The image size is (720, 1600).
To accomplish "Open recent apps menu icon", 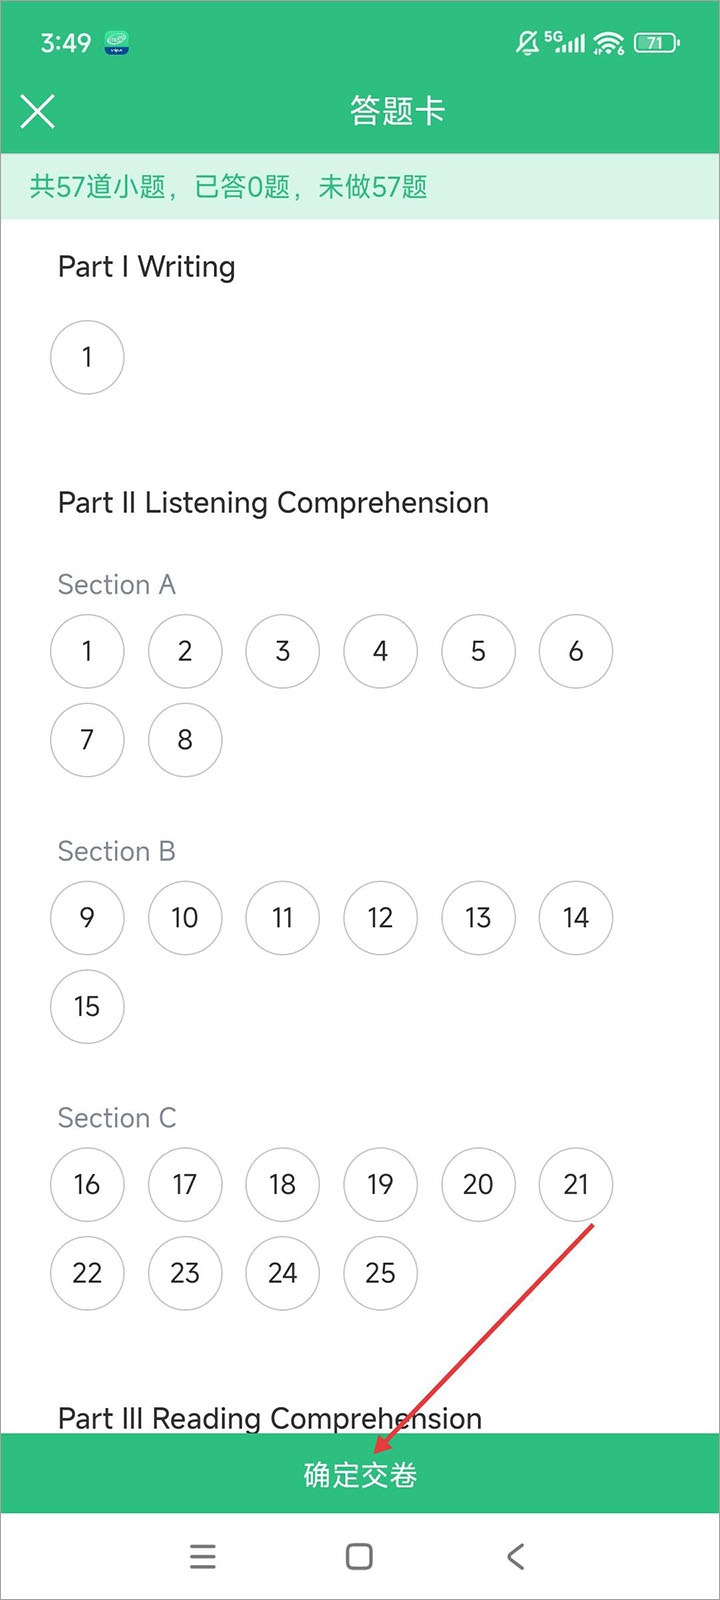I will point(203,1556).
